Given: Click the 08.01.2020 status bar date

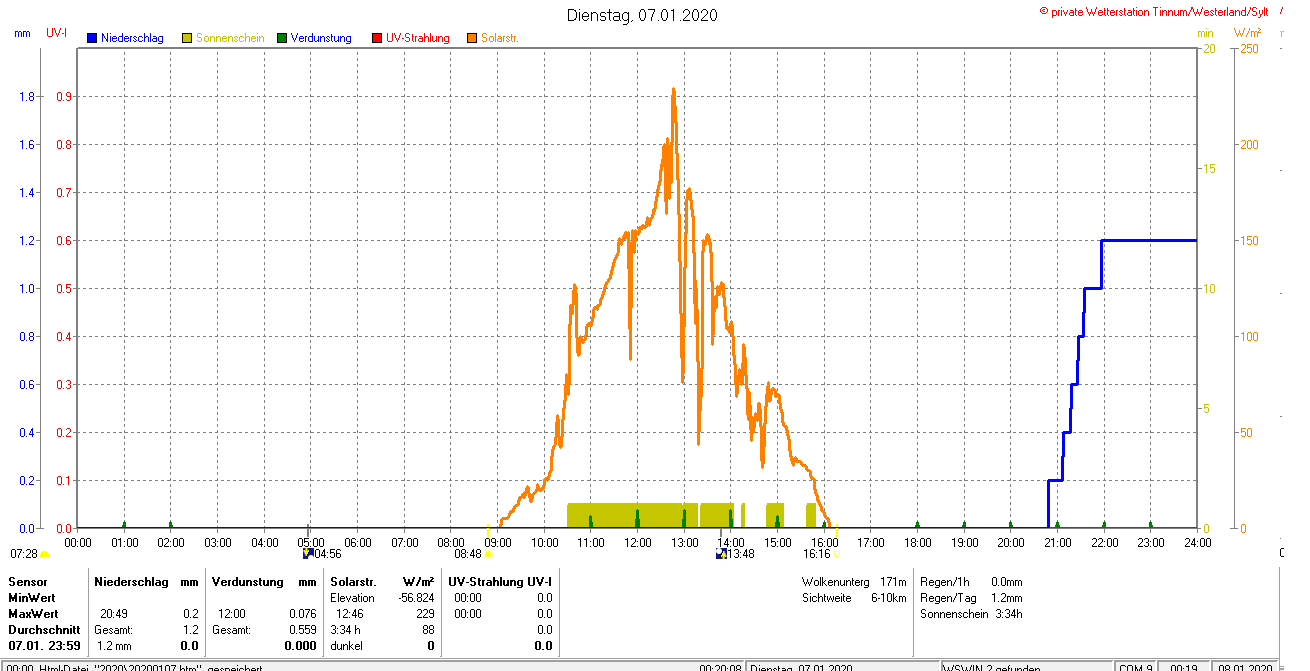Looking at the screenshot, I should 1245,667.
